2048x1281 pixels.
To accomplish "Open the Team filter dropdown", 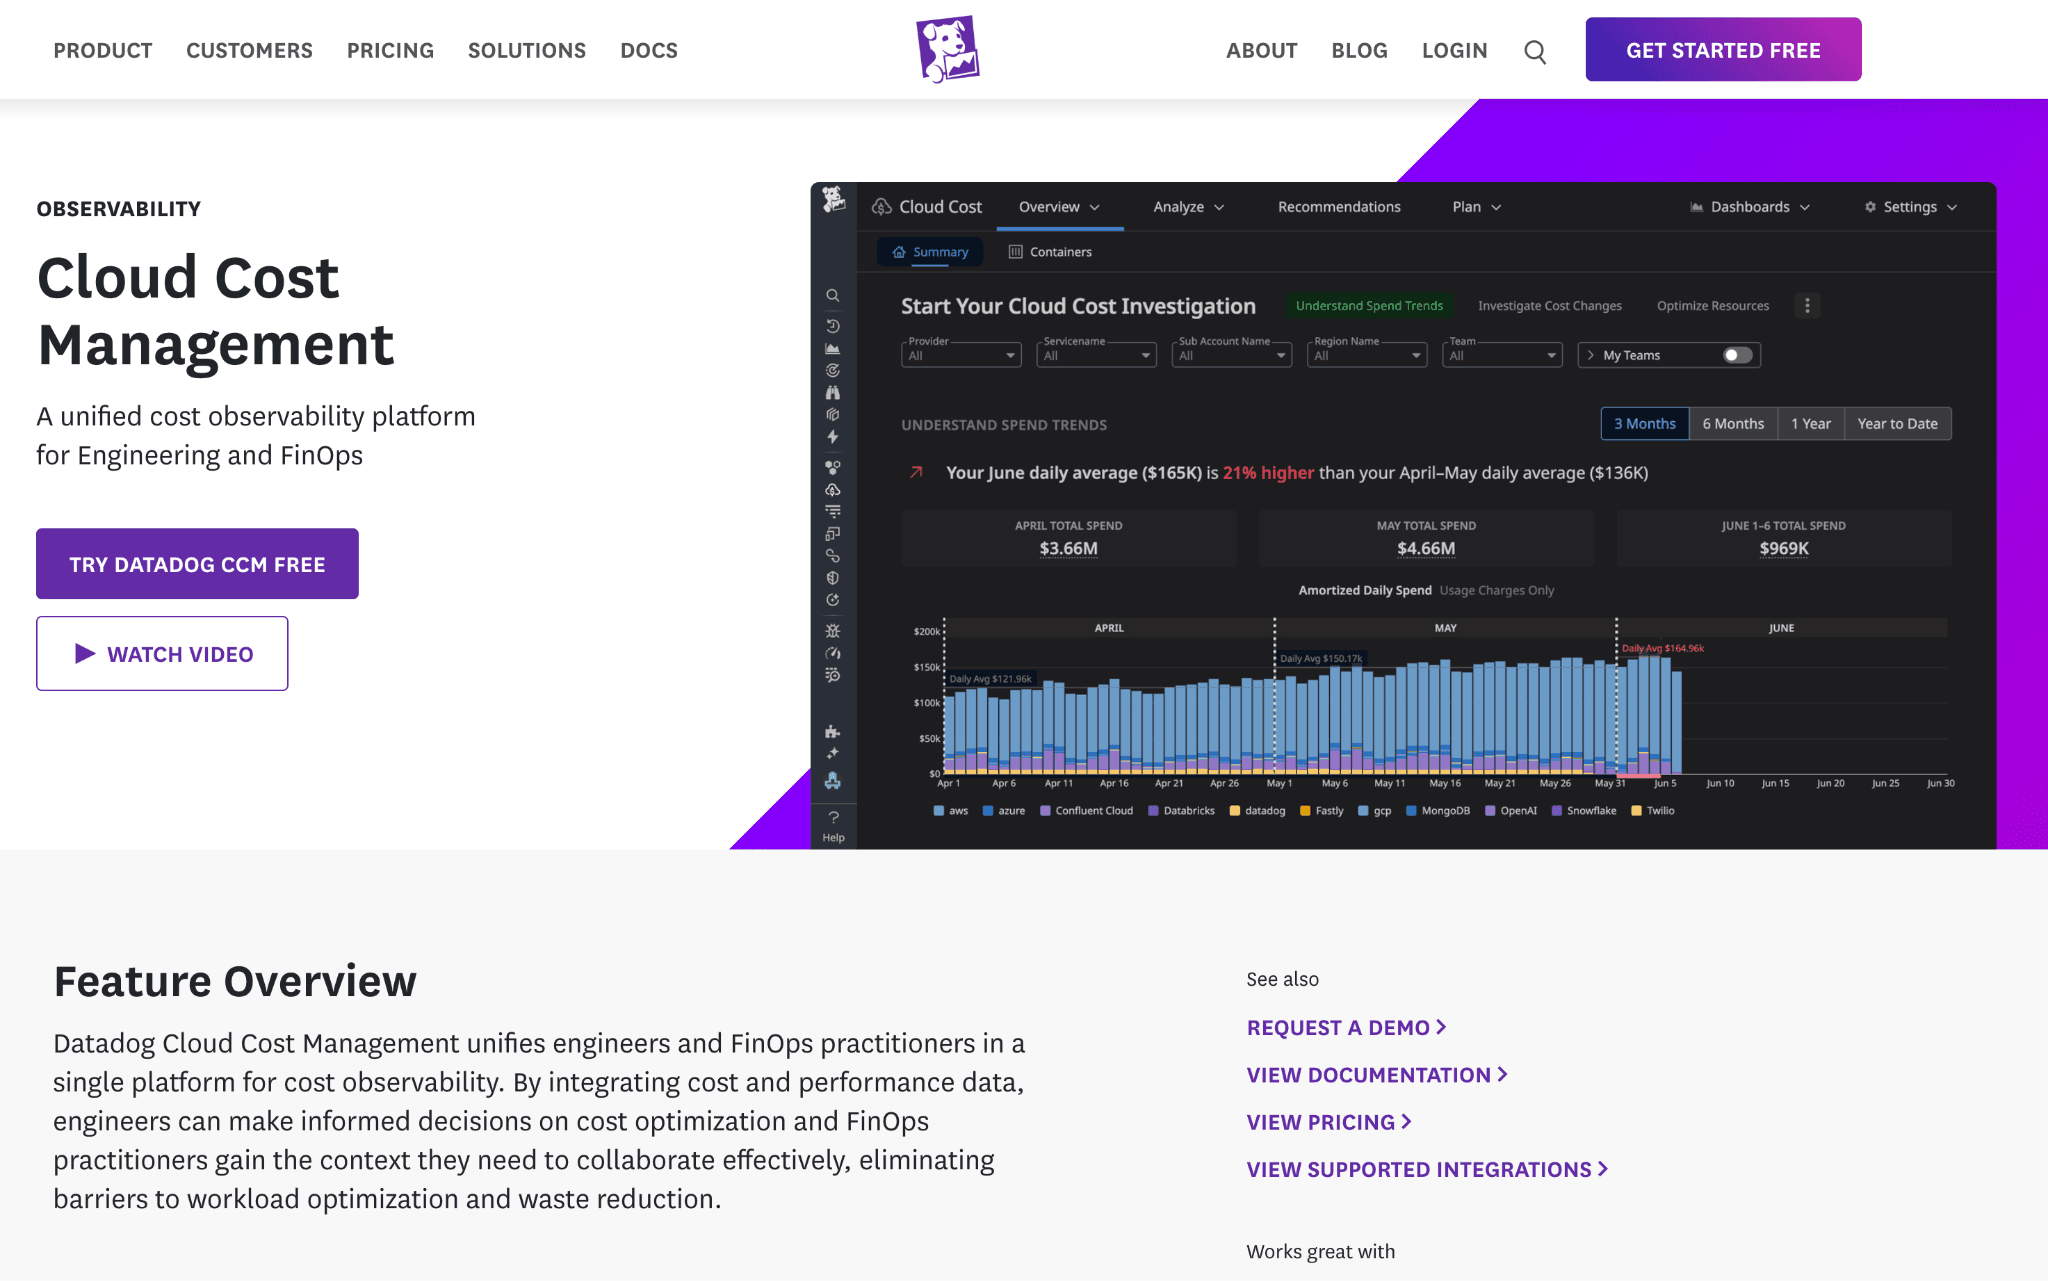I will tap(1501, 355).
